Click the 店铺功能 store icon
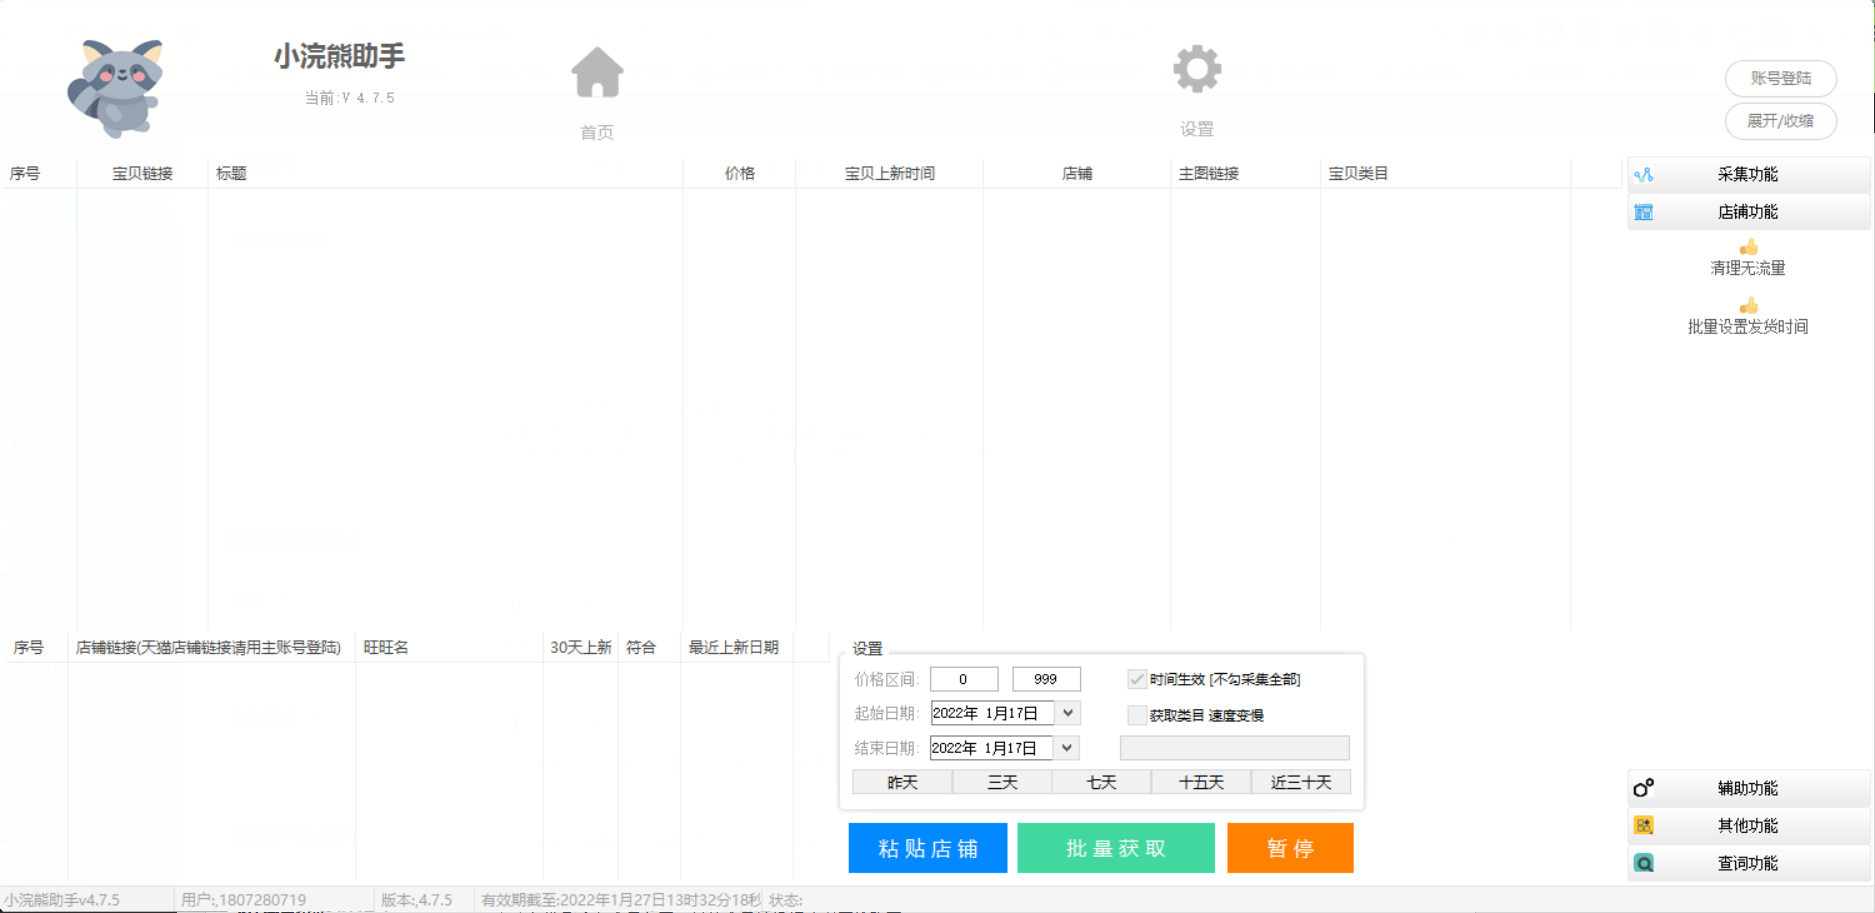The width and height of the screenshot is (1875, 913). (x=1644, y=212)
